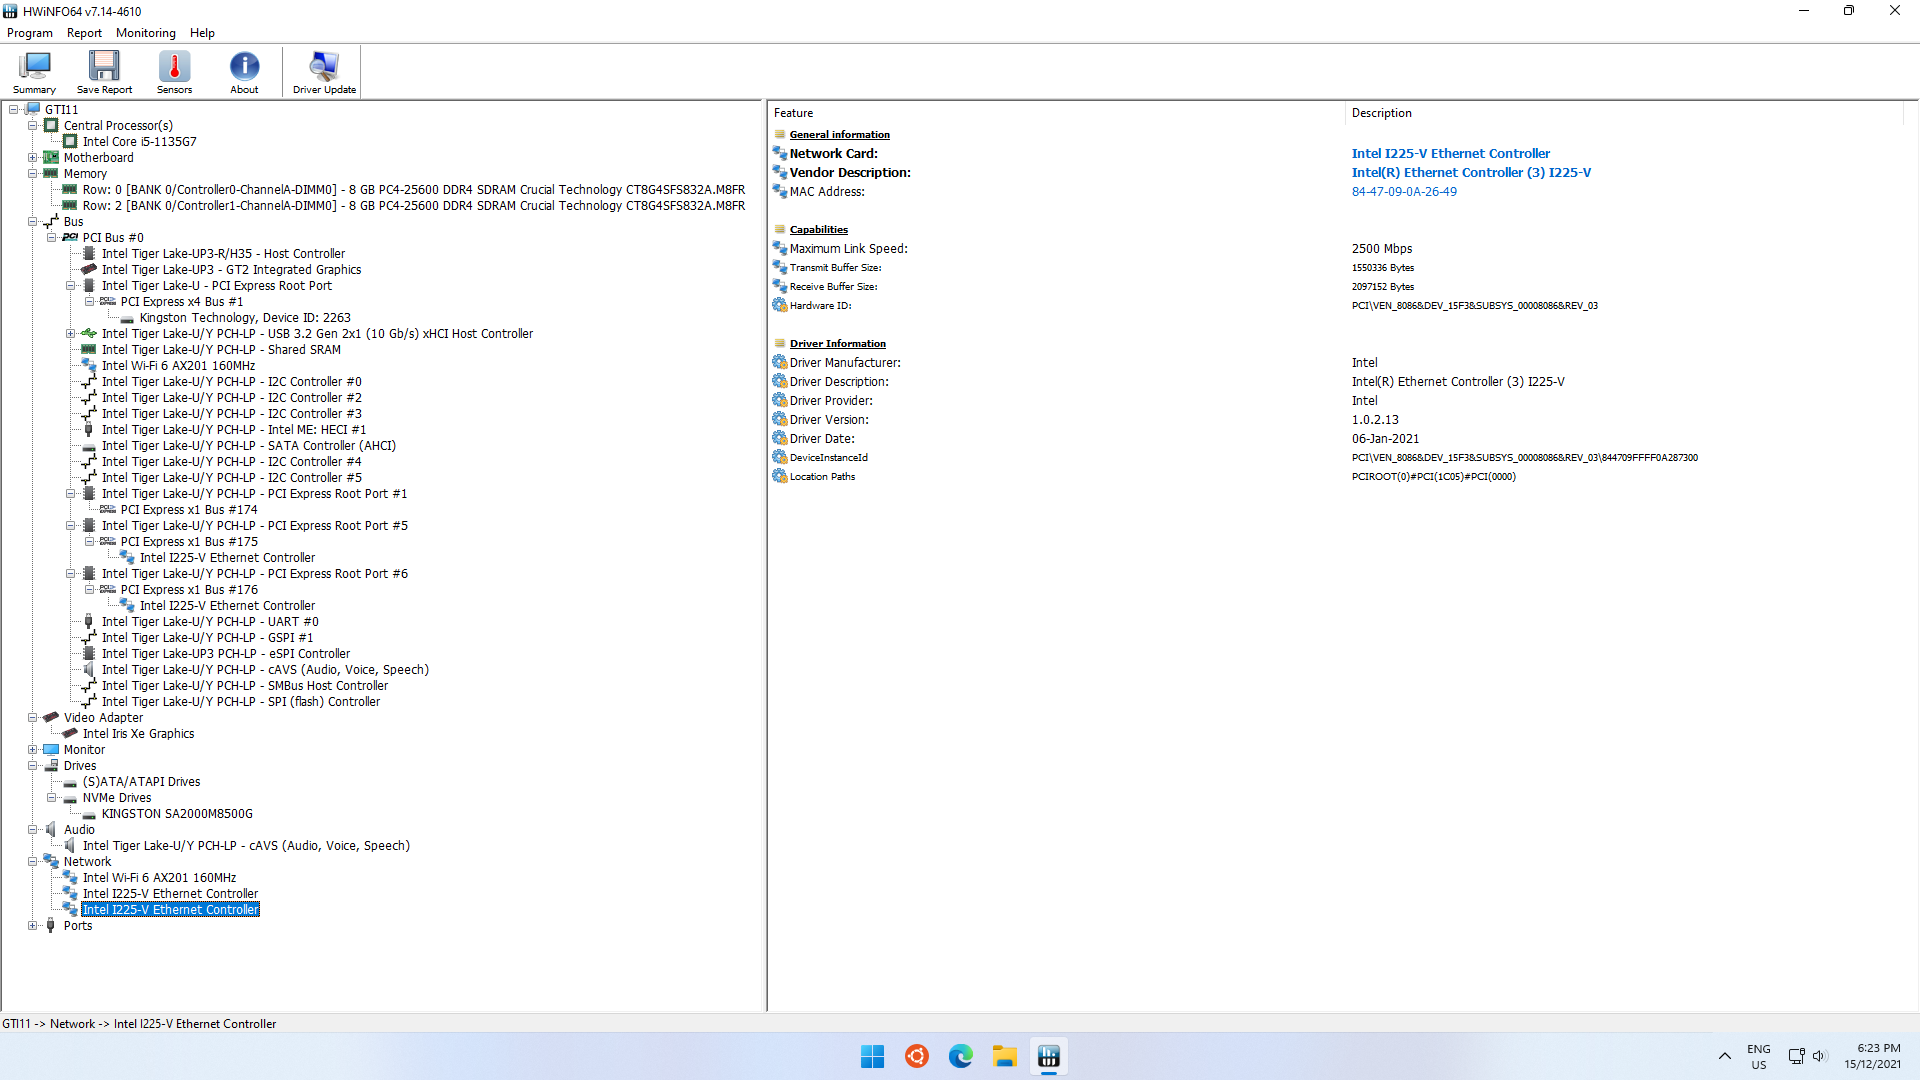Viewport: 1920px width, 1080px height.
Task: Select memory Row: 0 DIMM entry
Action: point(413,190)
